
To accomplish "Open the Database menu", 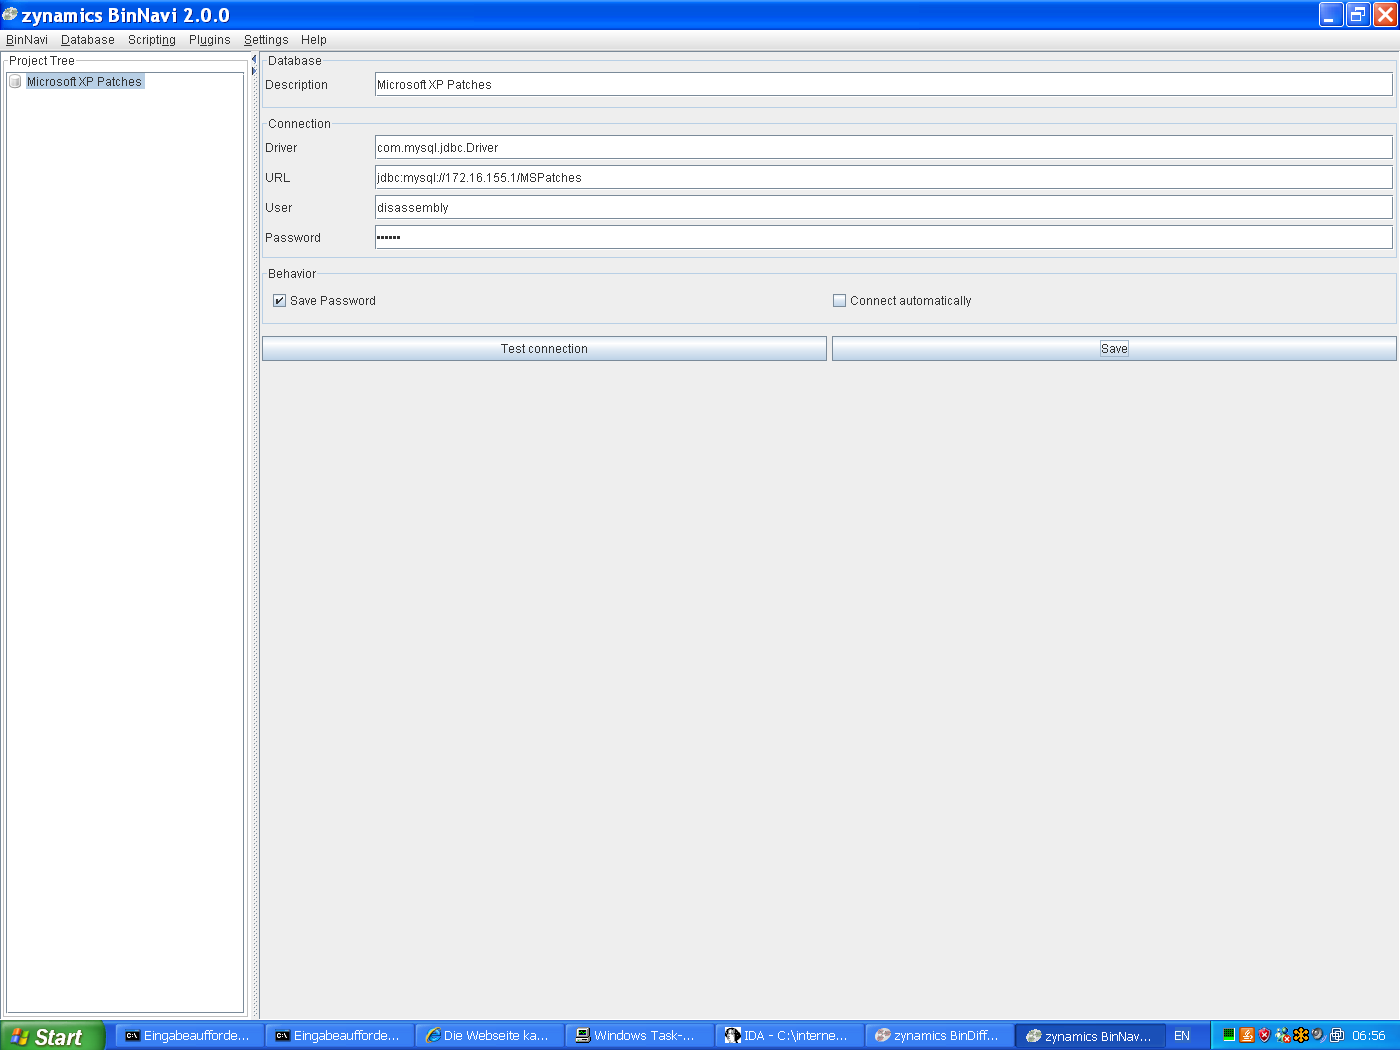I will coord(88,40).
